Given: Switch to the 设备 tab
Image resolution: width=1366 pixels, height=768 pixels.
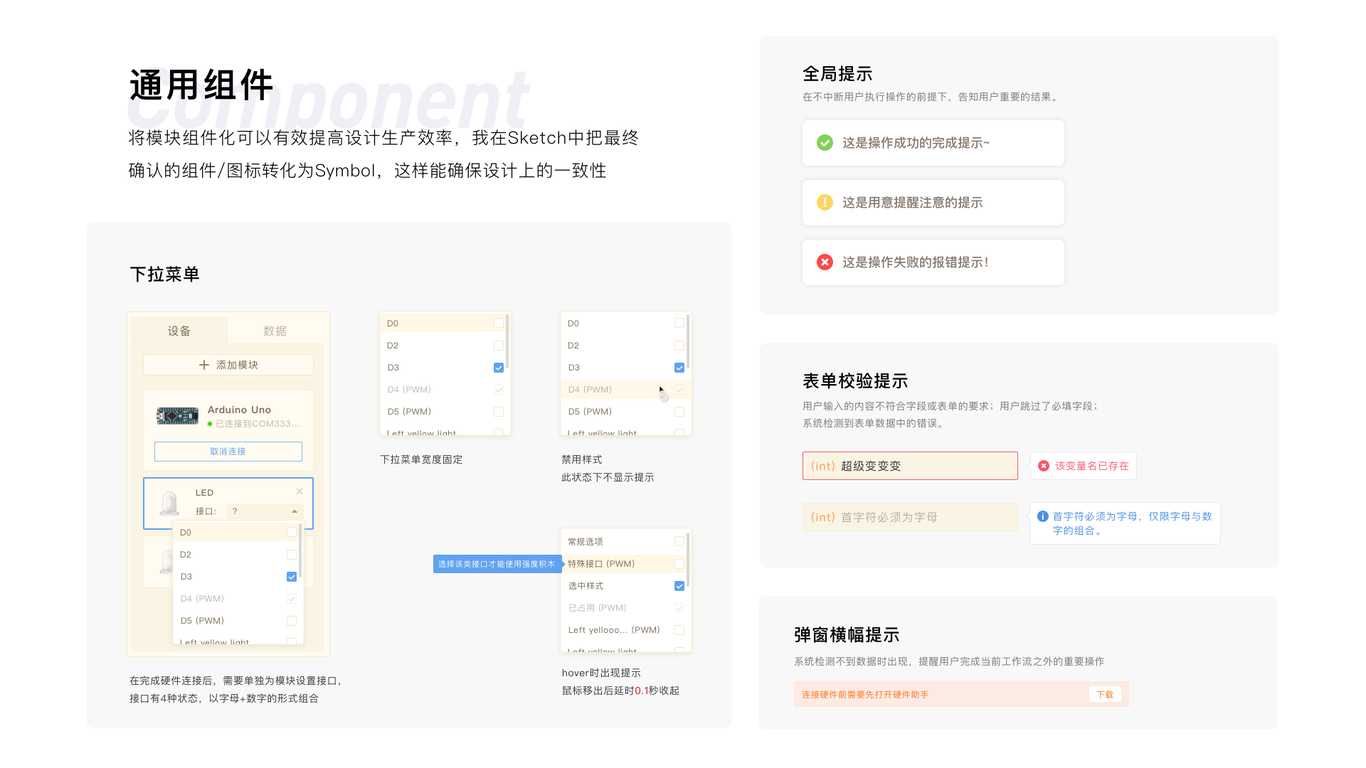Looking at the screenshot, I should 179,331.
